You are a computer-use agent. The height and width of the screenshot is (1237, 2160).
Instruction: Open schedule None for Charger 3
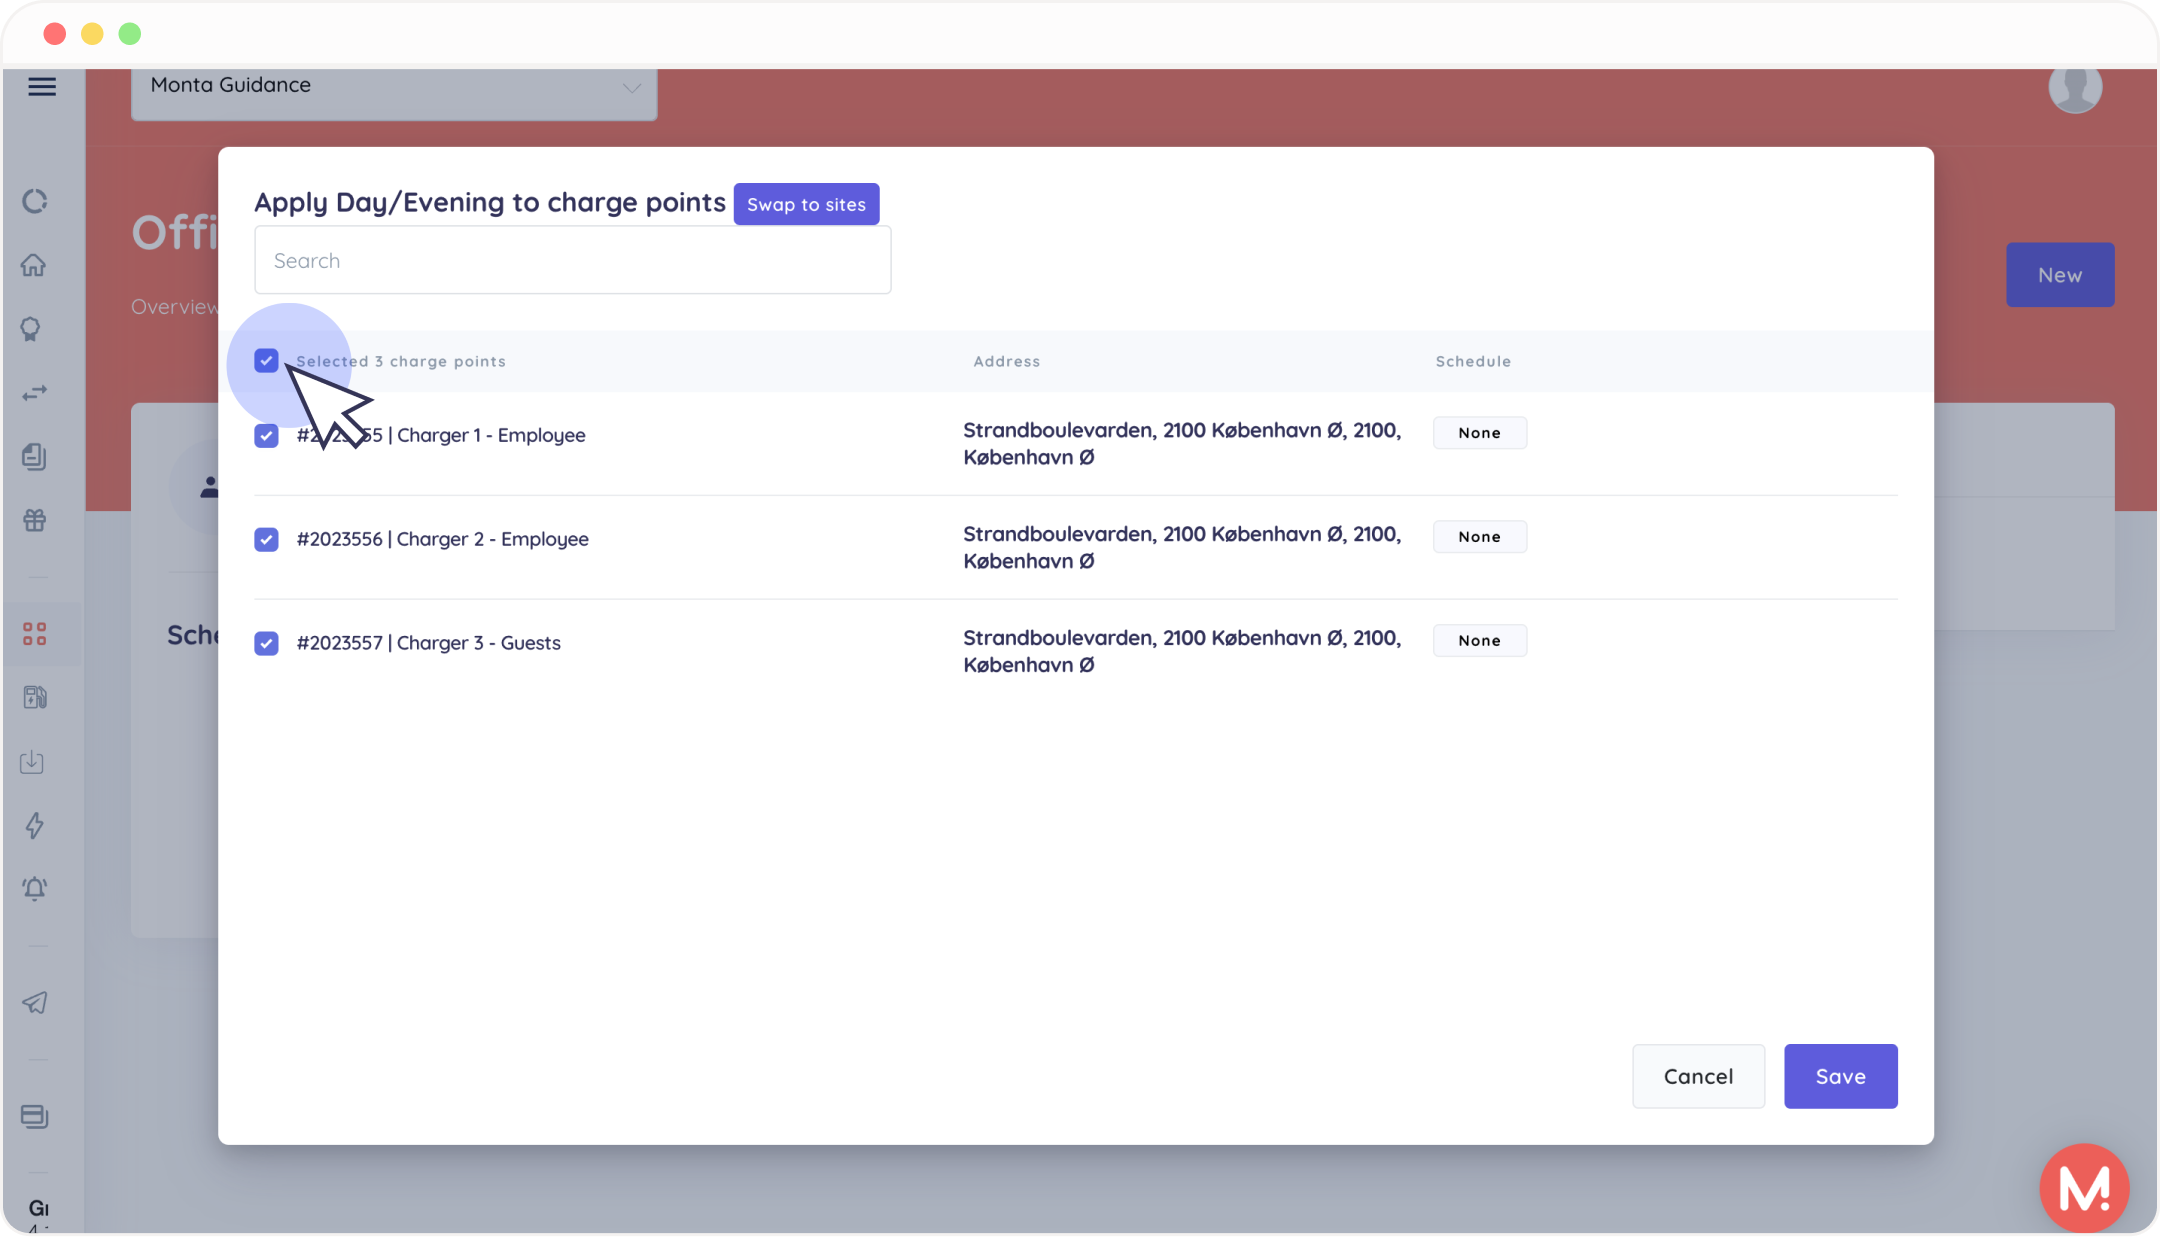pos(1479,641)
